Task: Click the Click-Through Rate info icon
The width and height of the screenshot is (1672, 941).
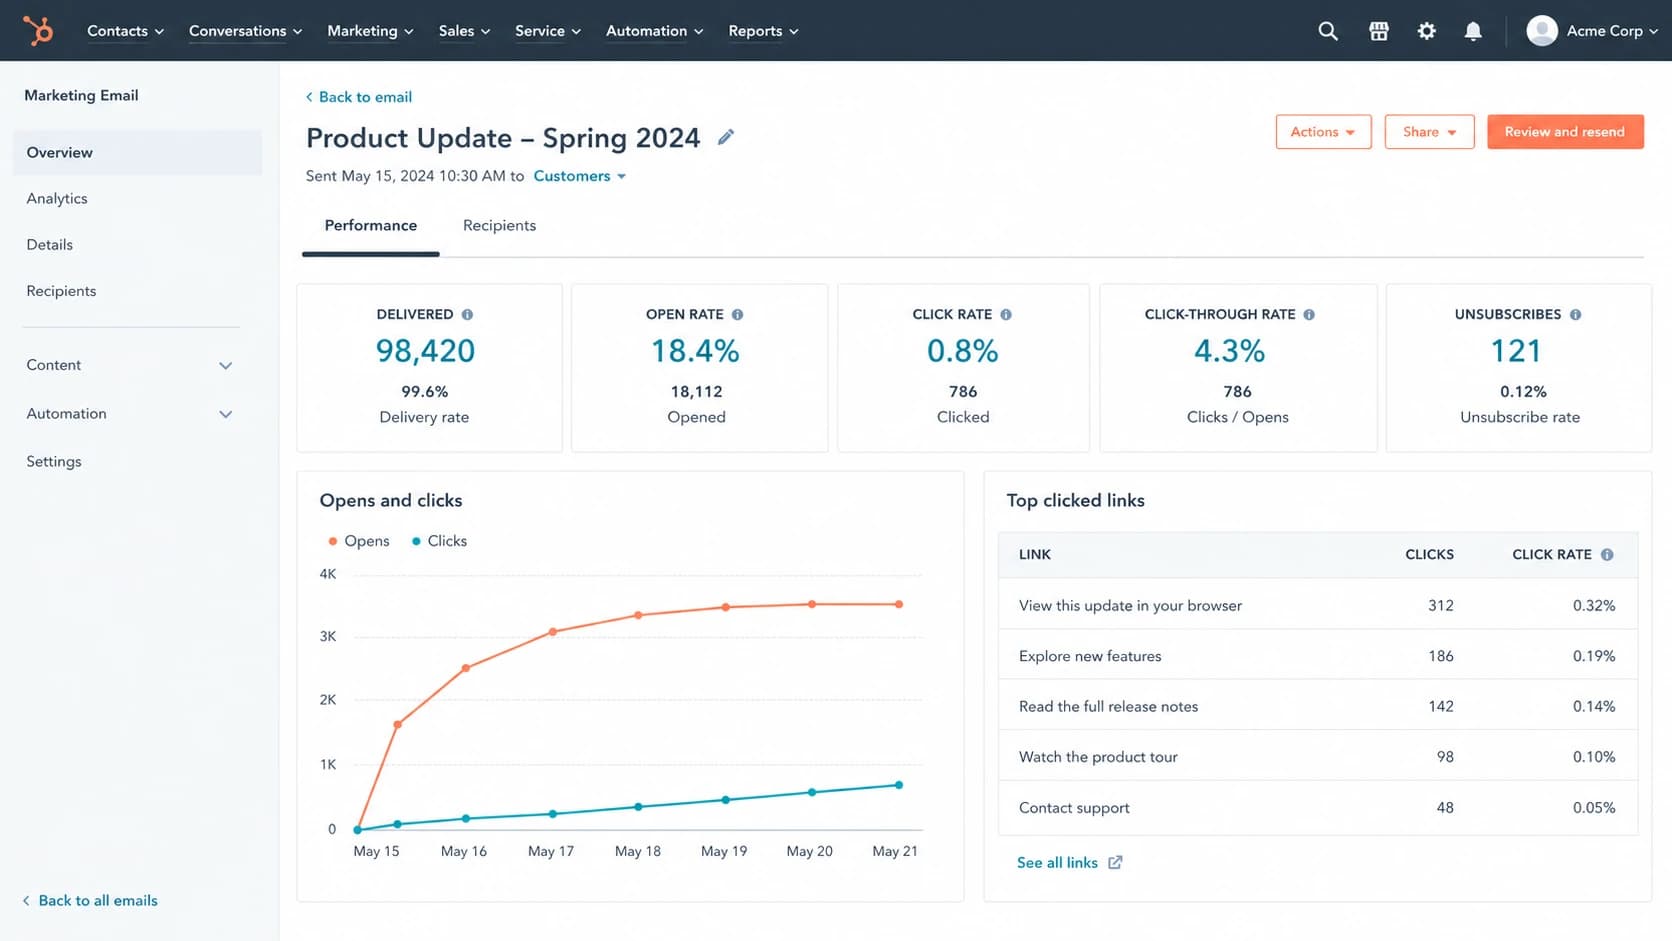Action: [x=1309, y=314]
